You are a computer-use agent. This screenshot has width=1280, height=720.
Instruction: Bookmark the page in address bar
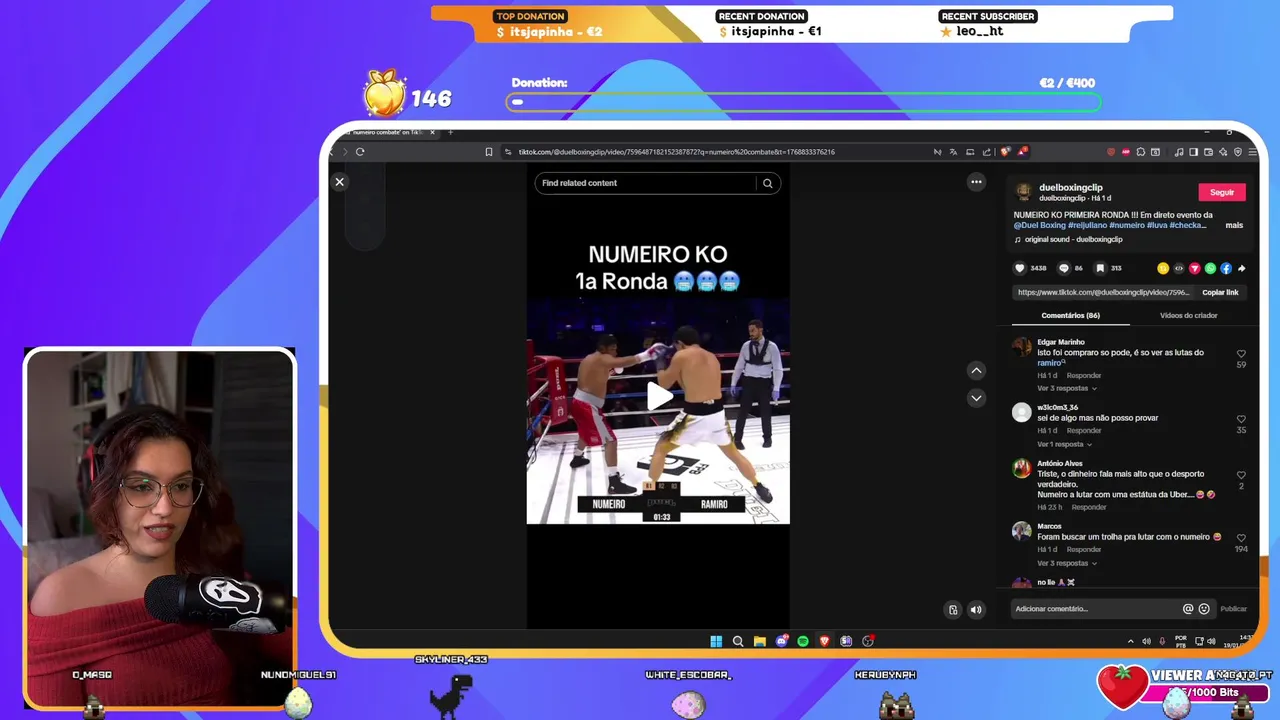click(489, 152)
